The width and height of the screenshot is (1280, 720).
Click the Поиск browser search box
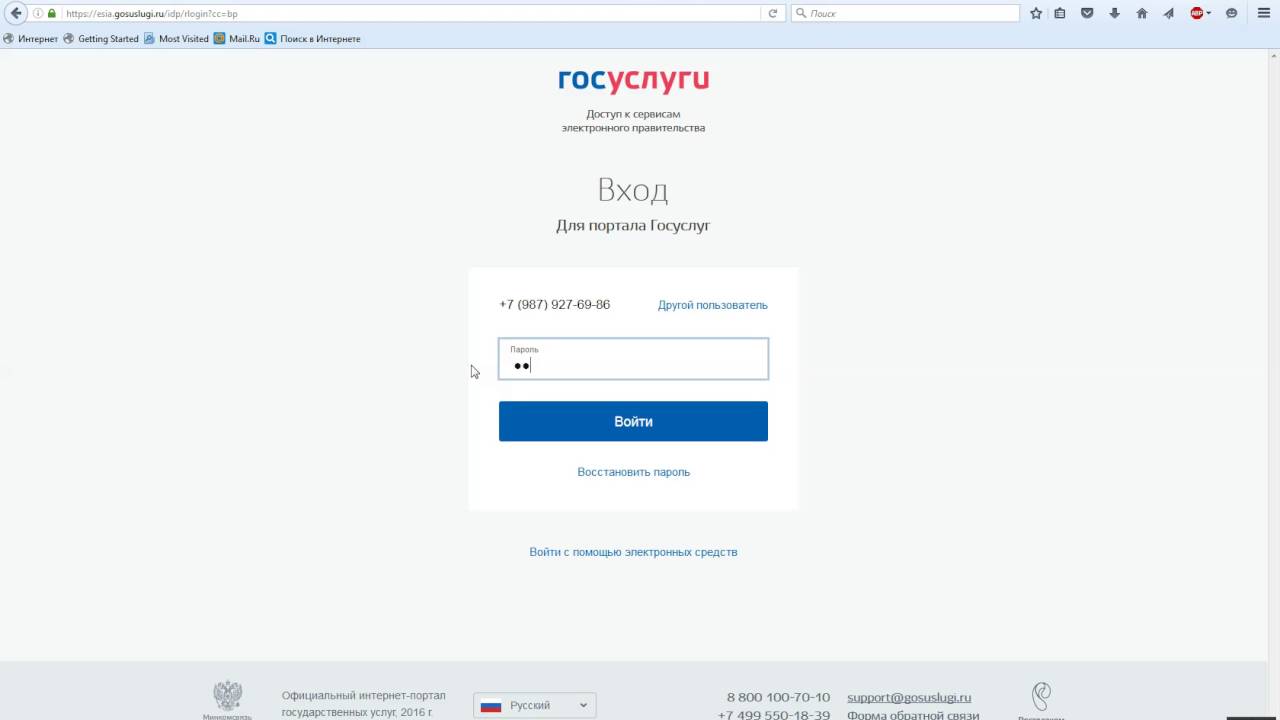click(905, 14)
